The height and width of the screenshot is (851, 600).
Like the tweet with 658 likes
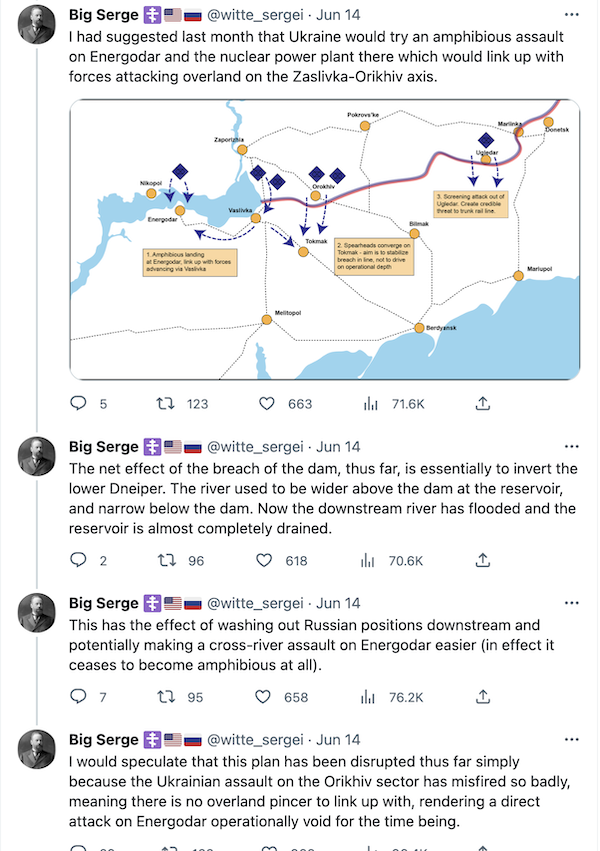[267, 697]
